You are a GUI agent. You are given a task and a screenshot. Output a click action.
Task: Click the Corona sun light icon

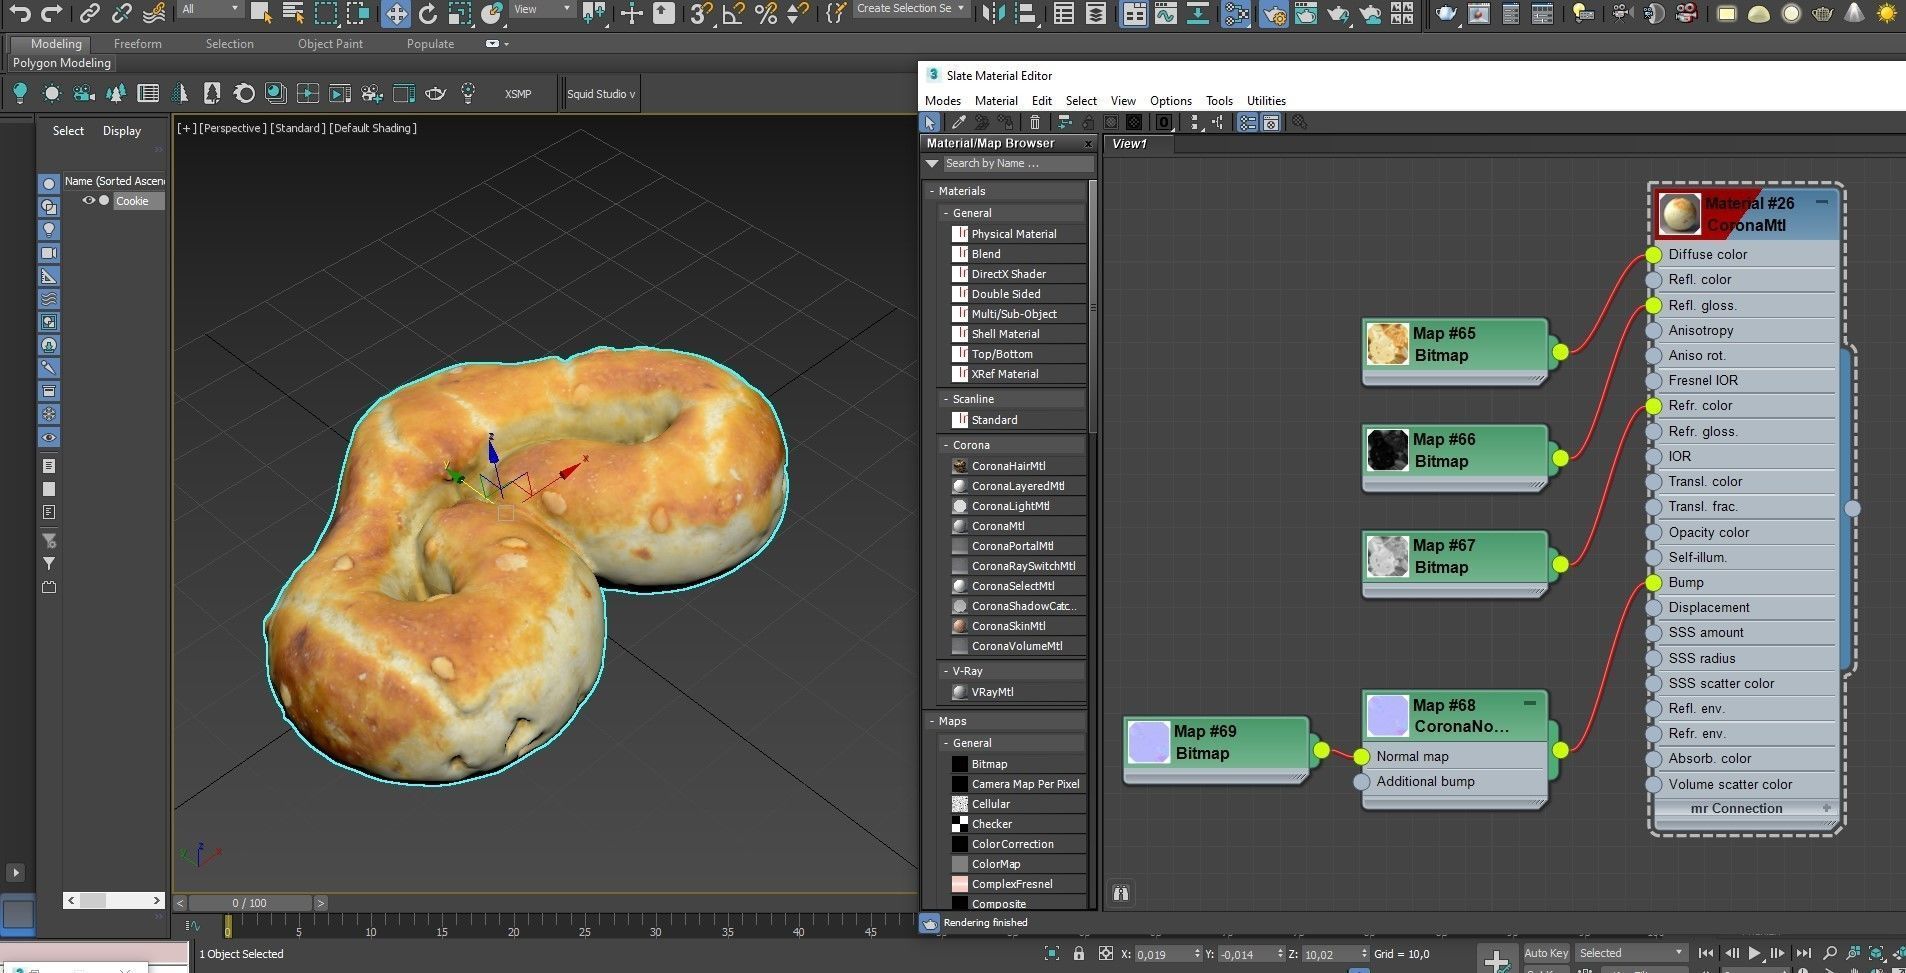click(1886, 13)
